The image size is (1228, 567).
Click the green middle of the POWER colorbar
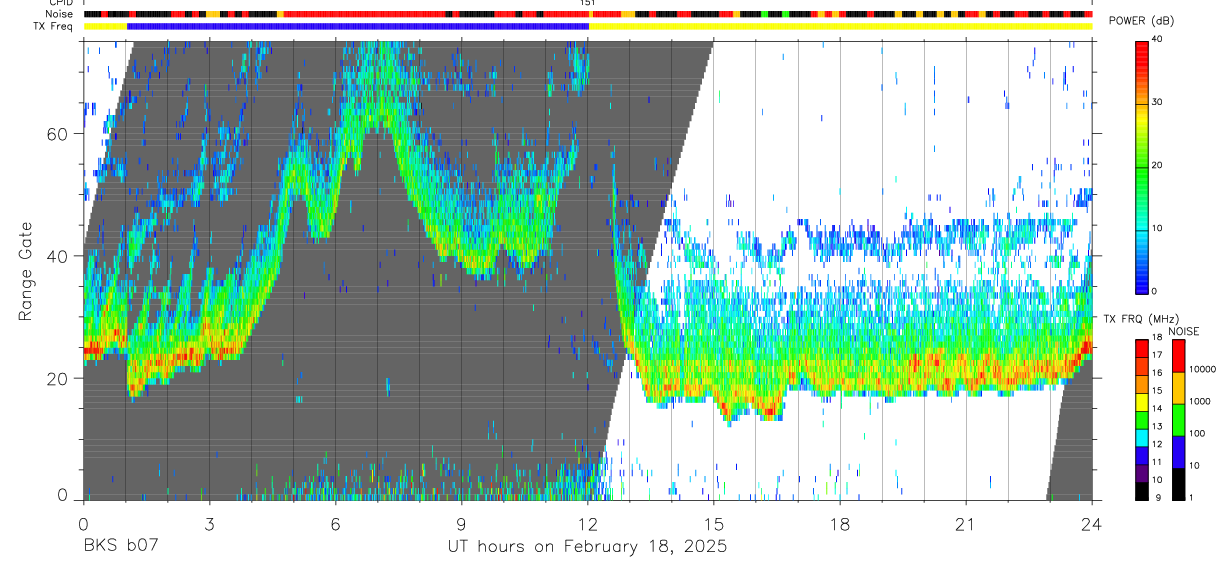coord(1141,166)
